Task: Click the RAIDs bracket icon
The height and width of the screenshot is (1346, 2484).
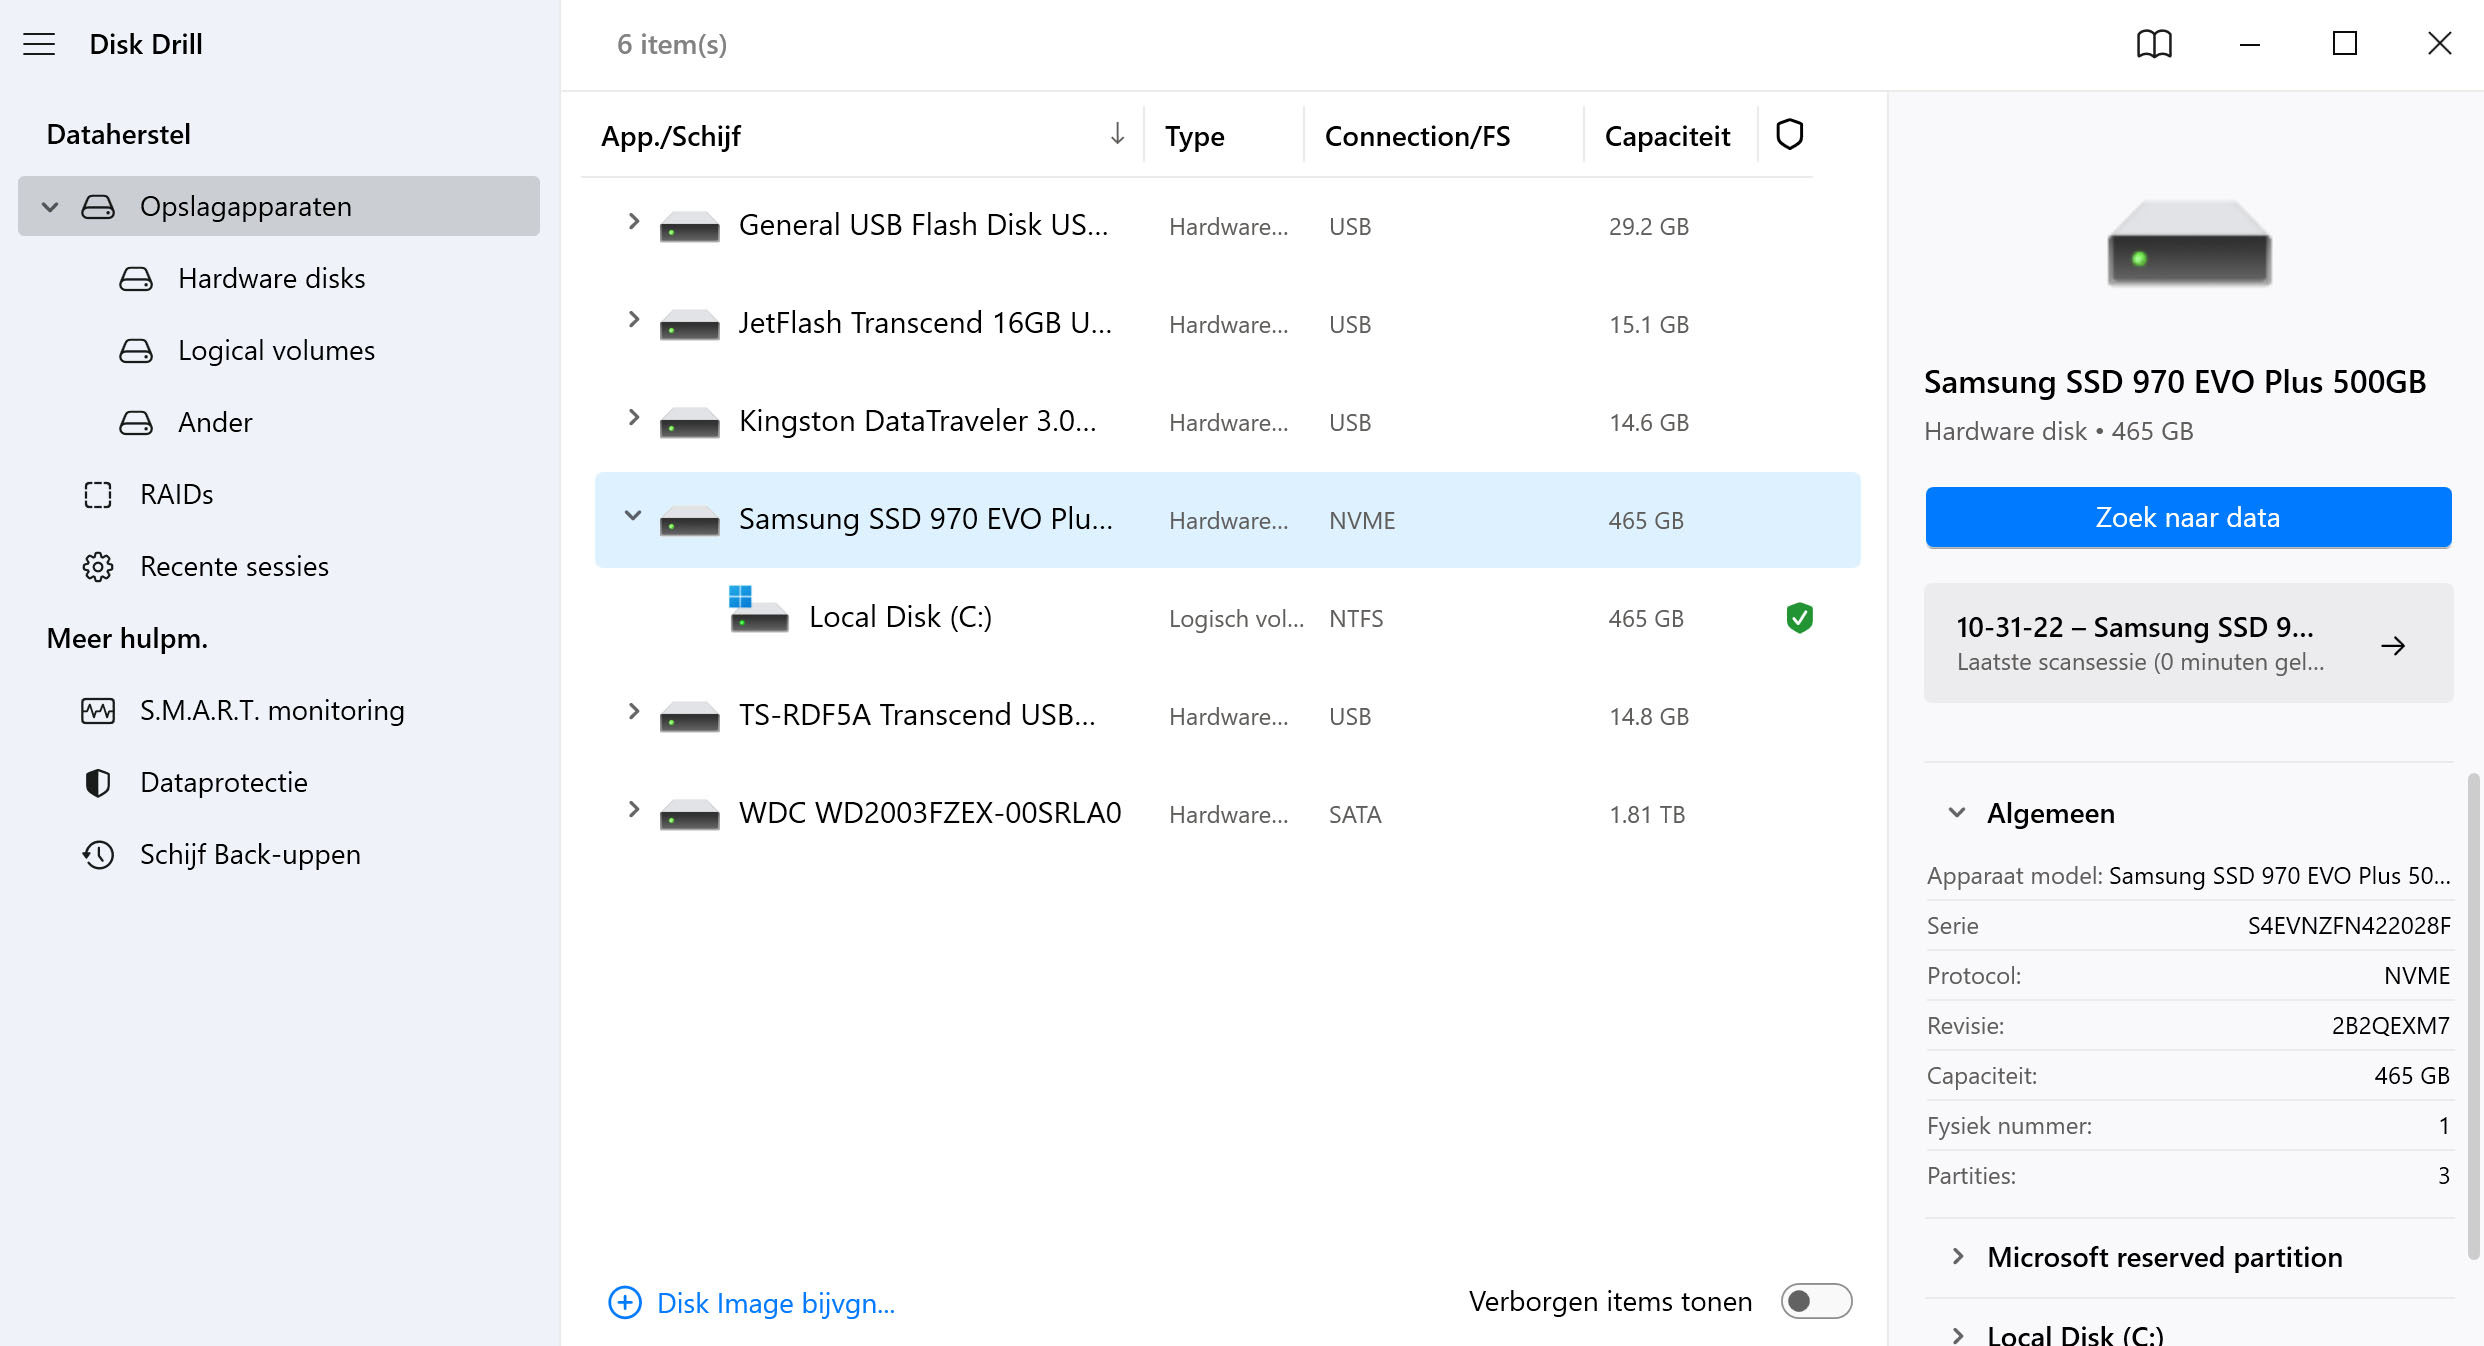Action: (x=98, y=495)
